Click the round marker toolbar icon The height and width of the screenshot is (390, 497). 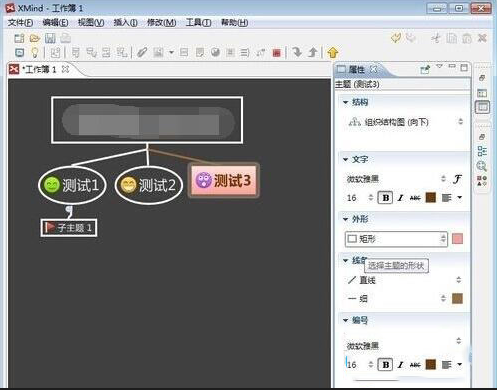(216, 52)
